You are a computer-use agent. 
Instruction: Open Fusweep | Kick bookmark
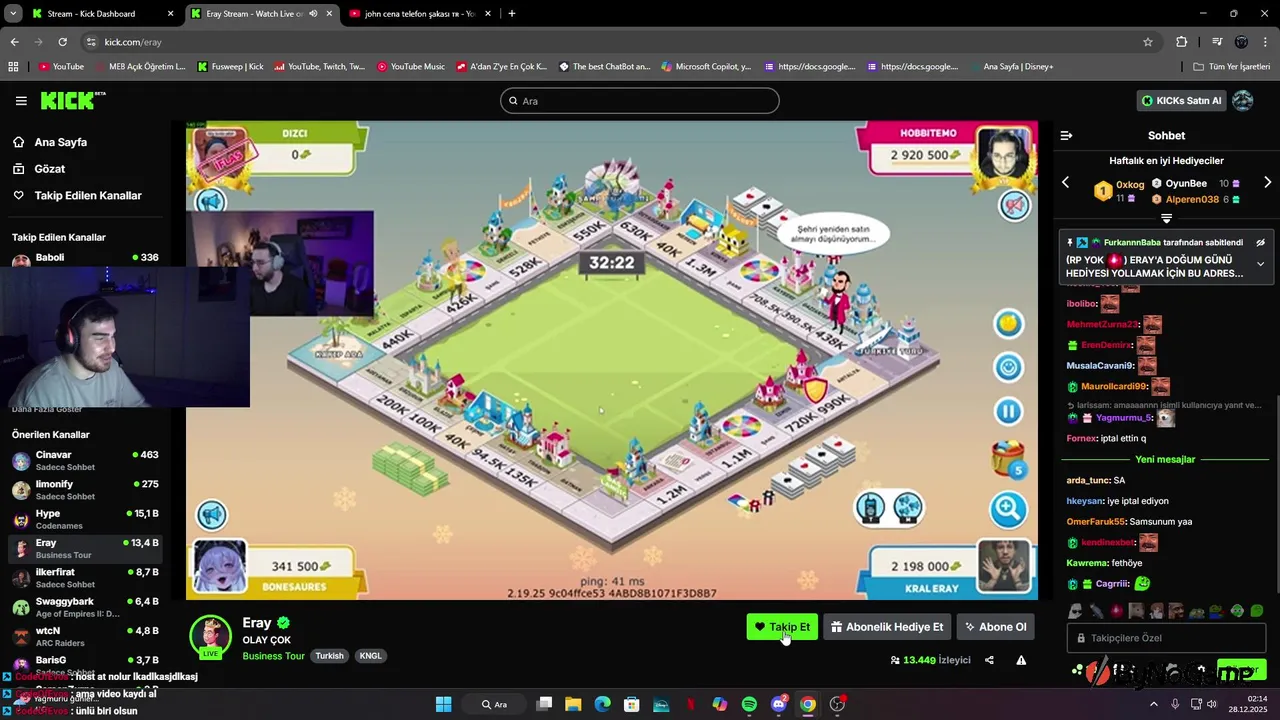(x=230, y=67)
